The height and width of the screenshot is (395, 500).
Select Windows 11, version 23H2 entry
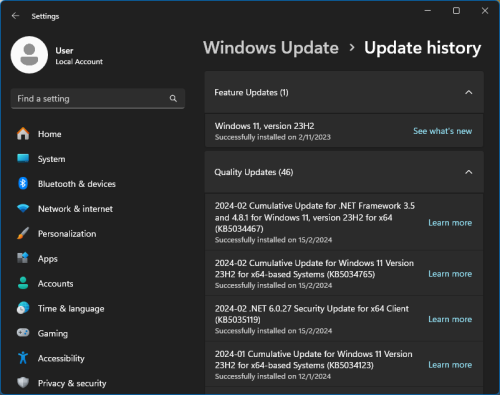(344, 131)
